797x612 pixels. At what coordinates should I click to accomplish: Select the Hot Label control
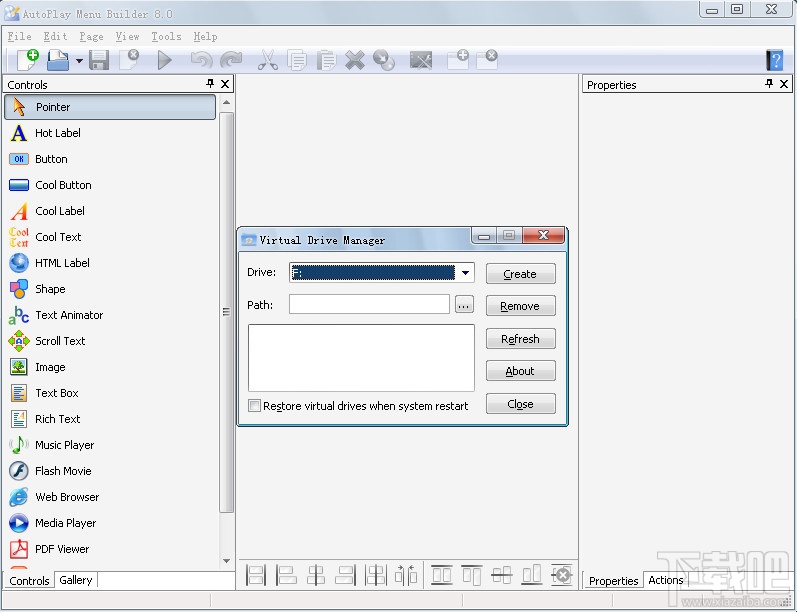110,133
